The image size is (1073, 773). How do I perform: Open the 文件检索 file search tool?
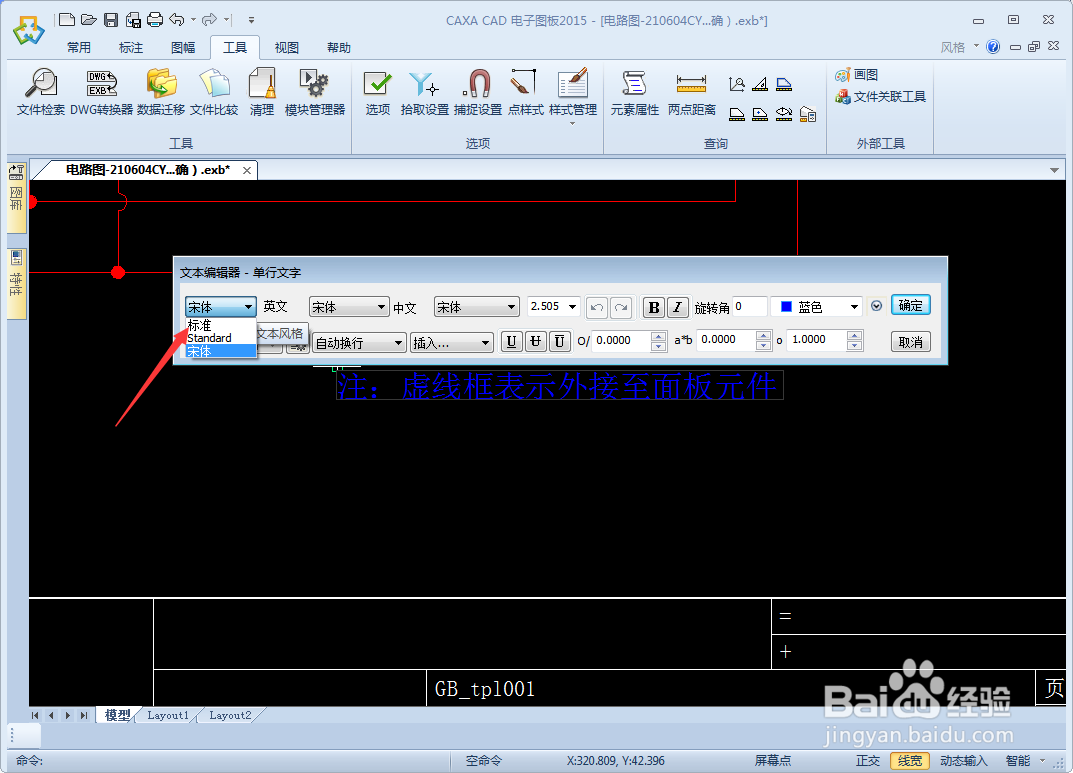40,92
